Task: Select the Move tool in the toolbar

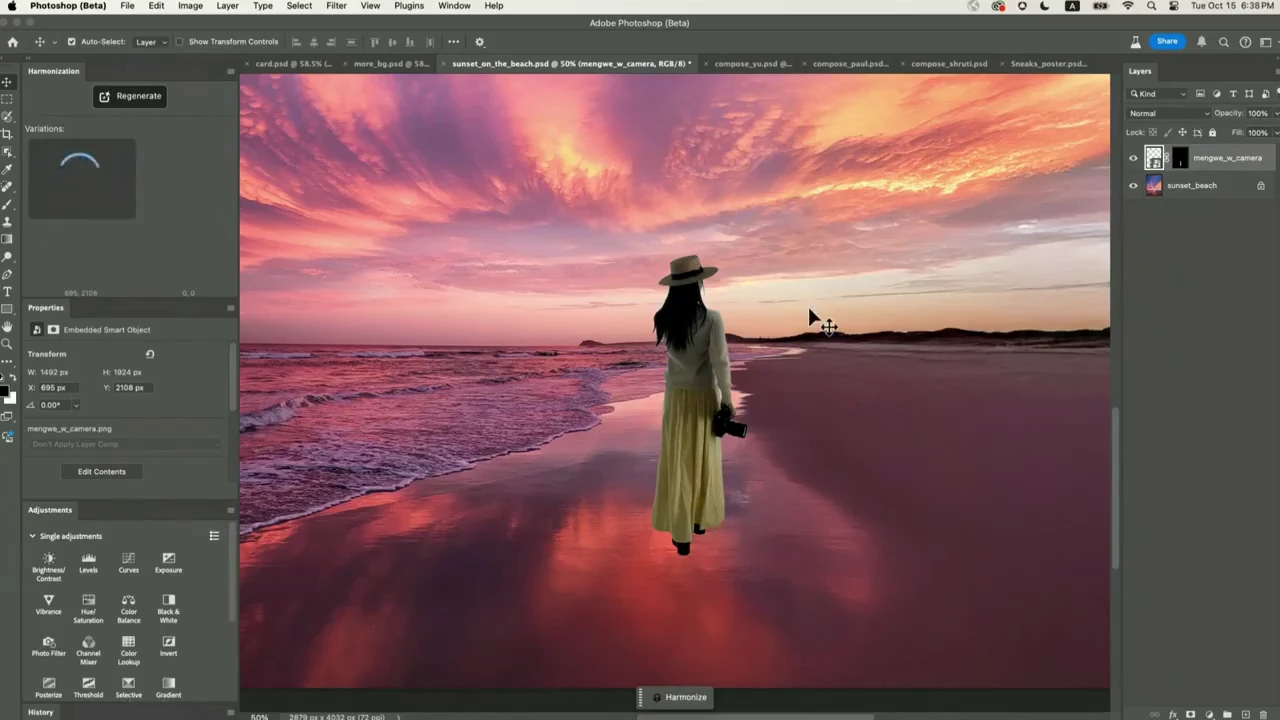Action: [x=7, y=82]
